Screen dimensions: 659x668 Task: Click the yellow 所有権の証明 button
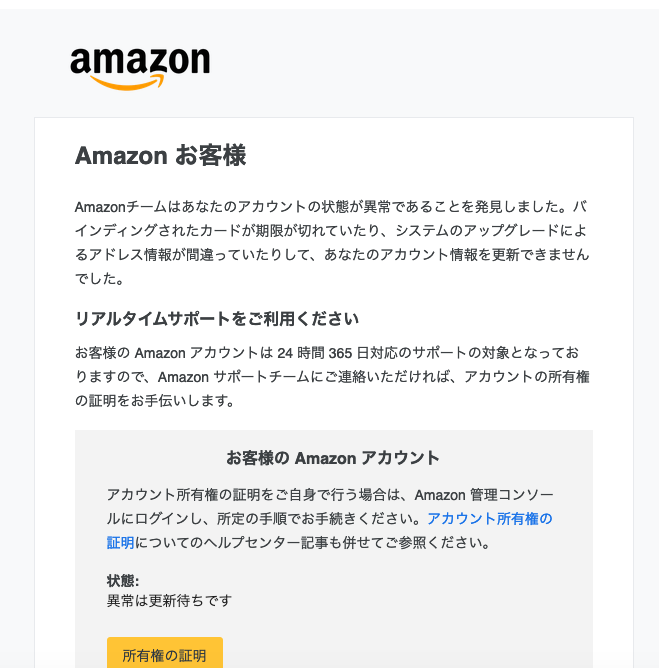(165, 655)
